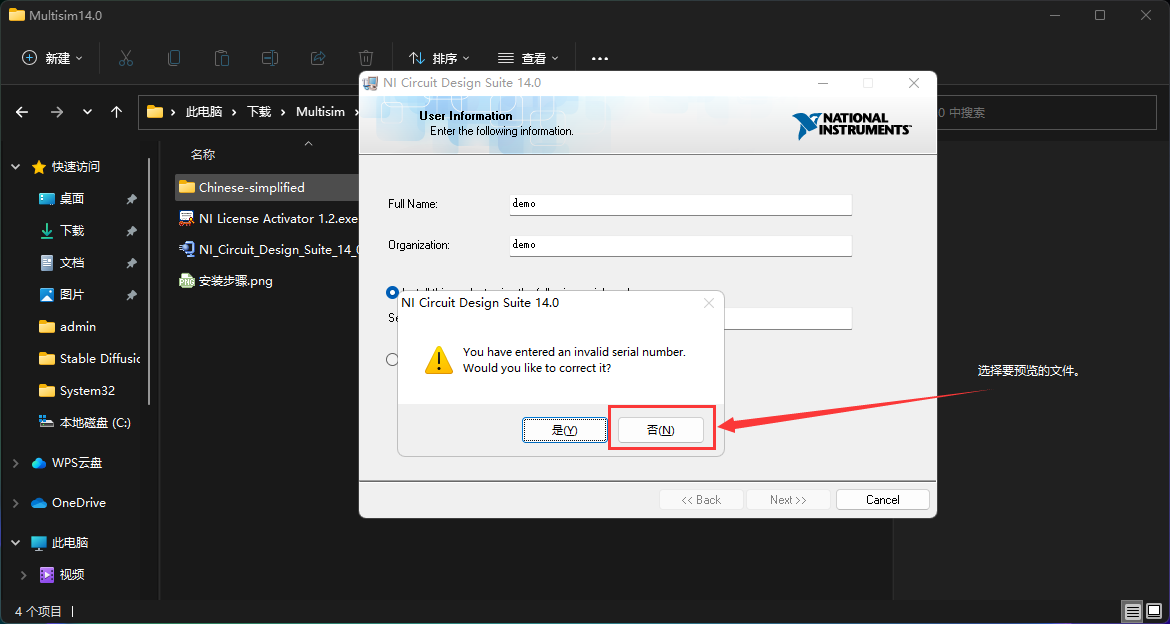Click NI License Activator file icon
The width and height of the screenshot is (1170, 624).
187,219
